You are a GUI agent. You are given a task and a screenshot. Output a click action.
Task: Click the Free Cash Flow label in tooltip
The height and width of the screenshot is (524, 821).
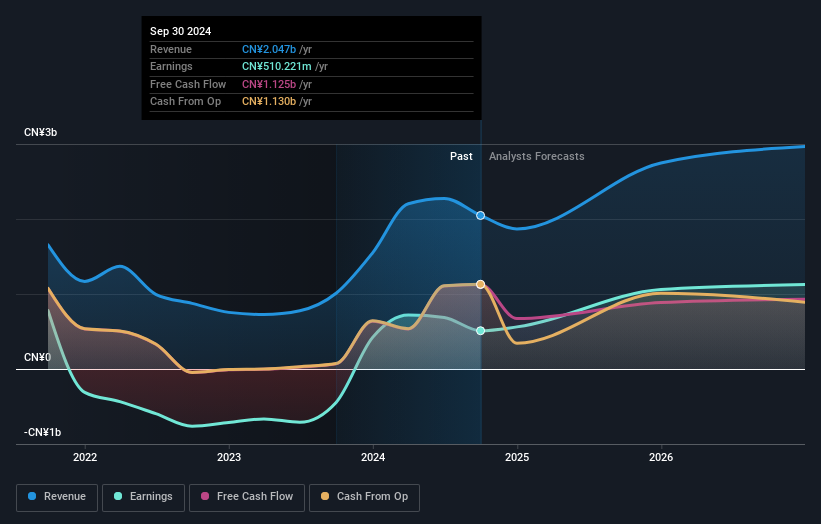tap(188, 84)
